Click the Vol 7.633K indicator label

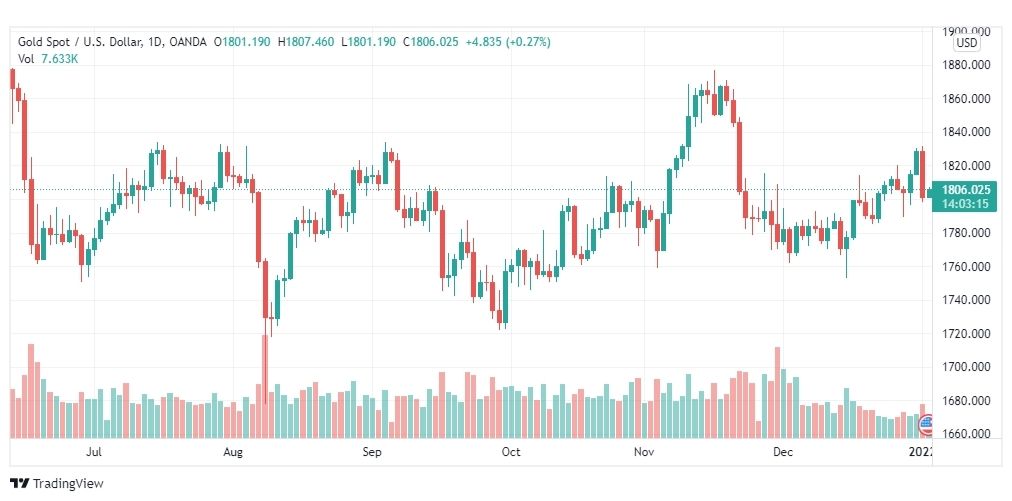coord(47,58)
